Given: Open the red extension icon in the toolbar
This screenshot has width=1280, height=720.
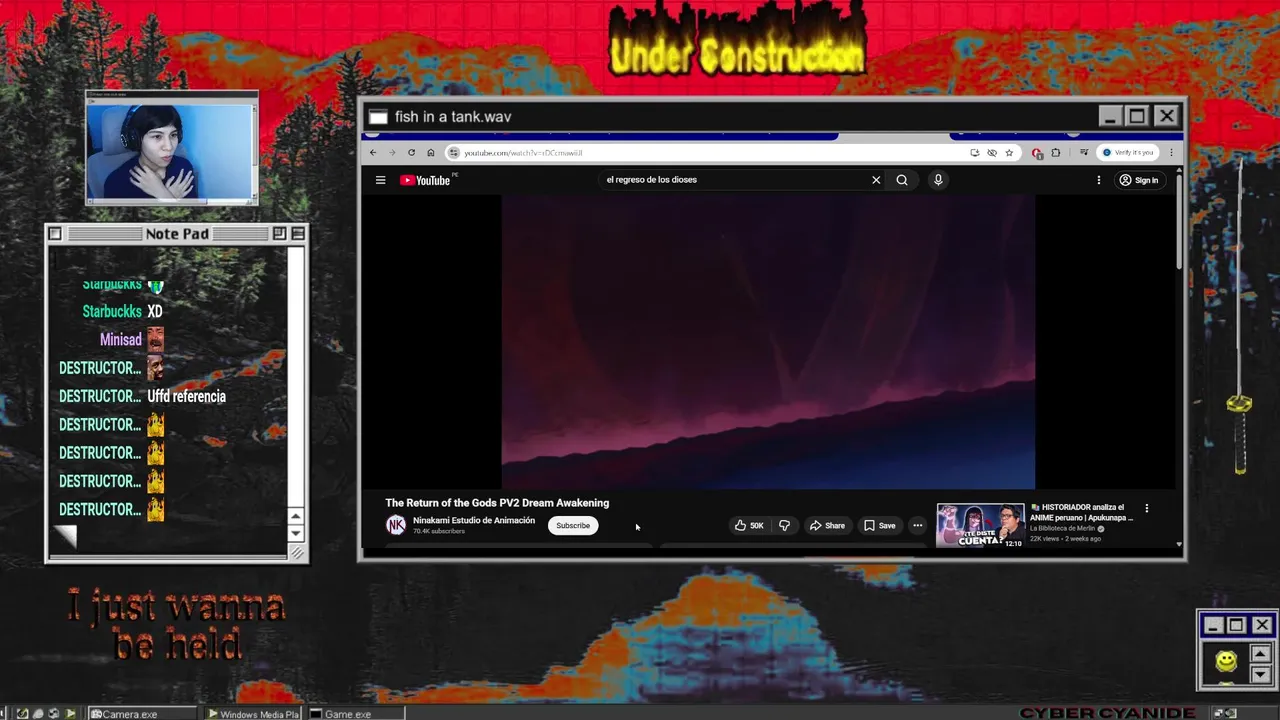Looking at the screenshot, I should tap(1037, 153).
